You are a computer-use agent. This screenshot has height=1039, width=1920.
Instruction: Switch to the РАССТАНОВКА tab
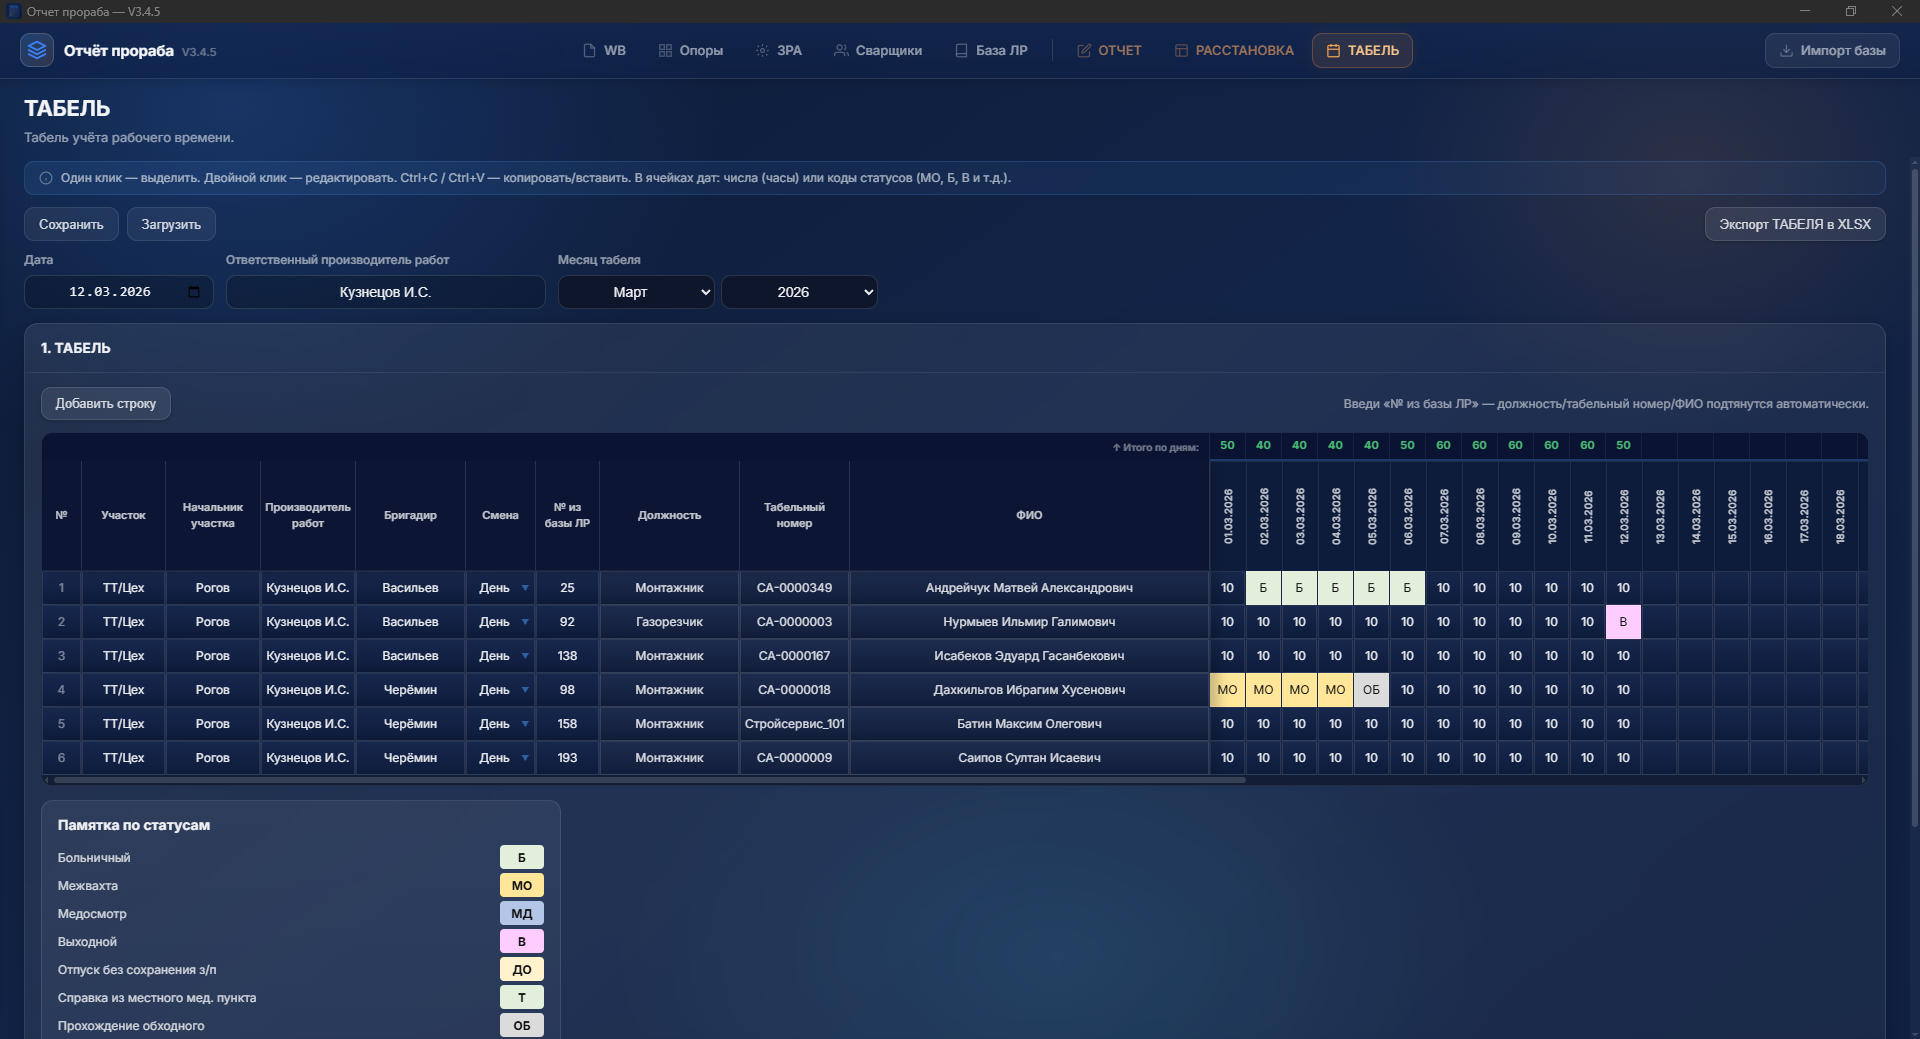pyautogui.click(x=1234, y=51)
